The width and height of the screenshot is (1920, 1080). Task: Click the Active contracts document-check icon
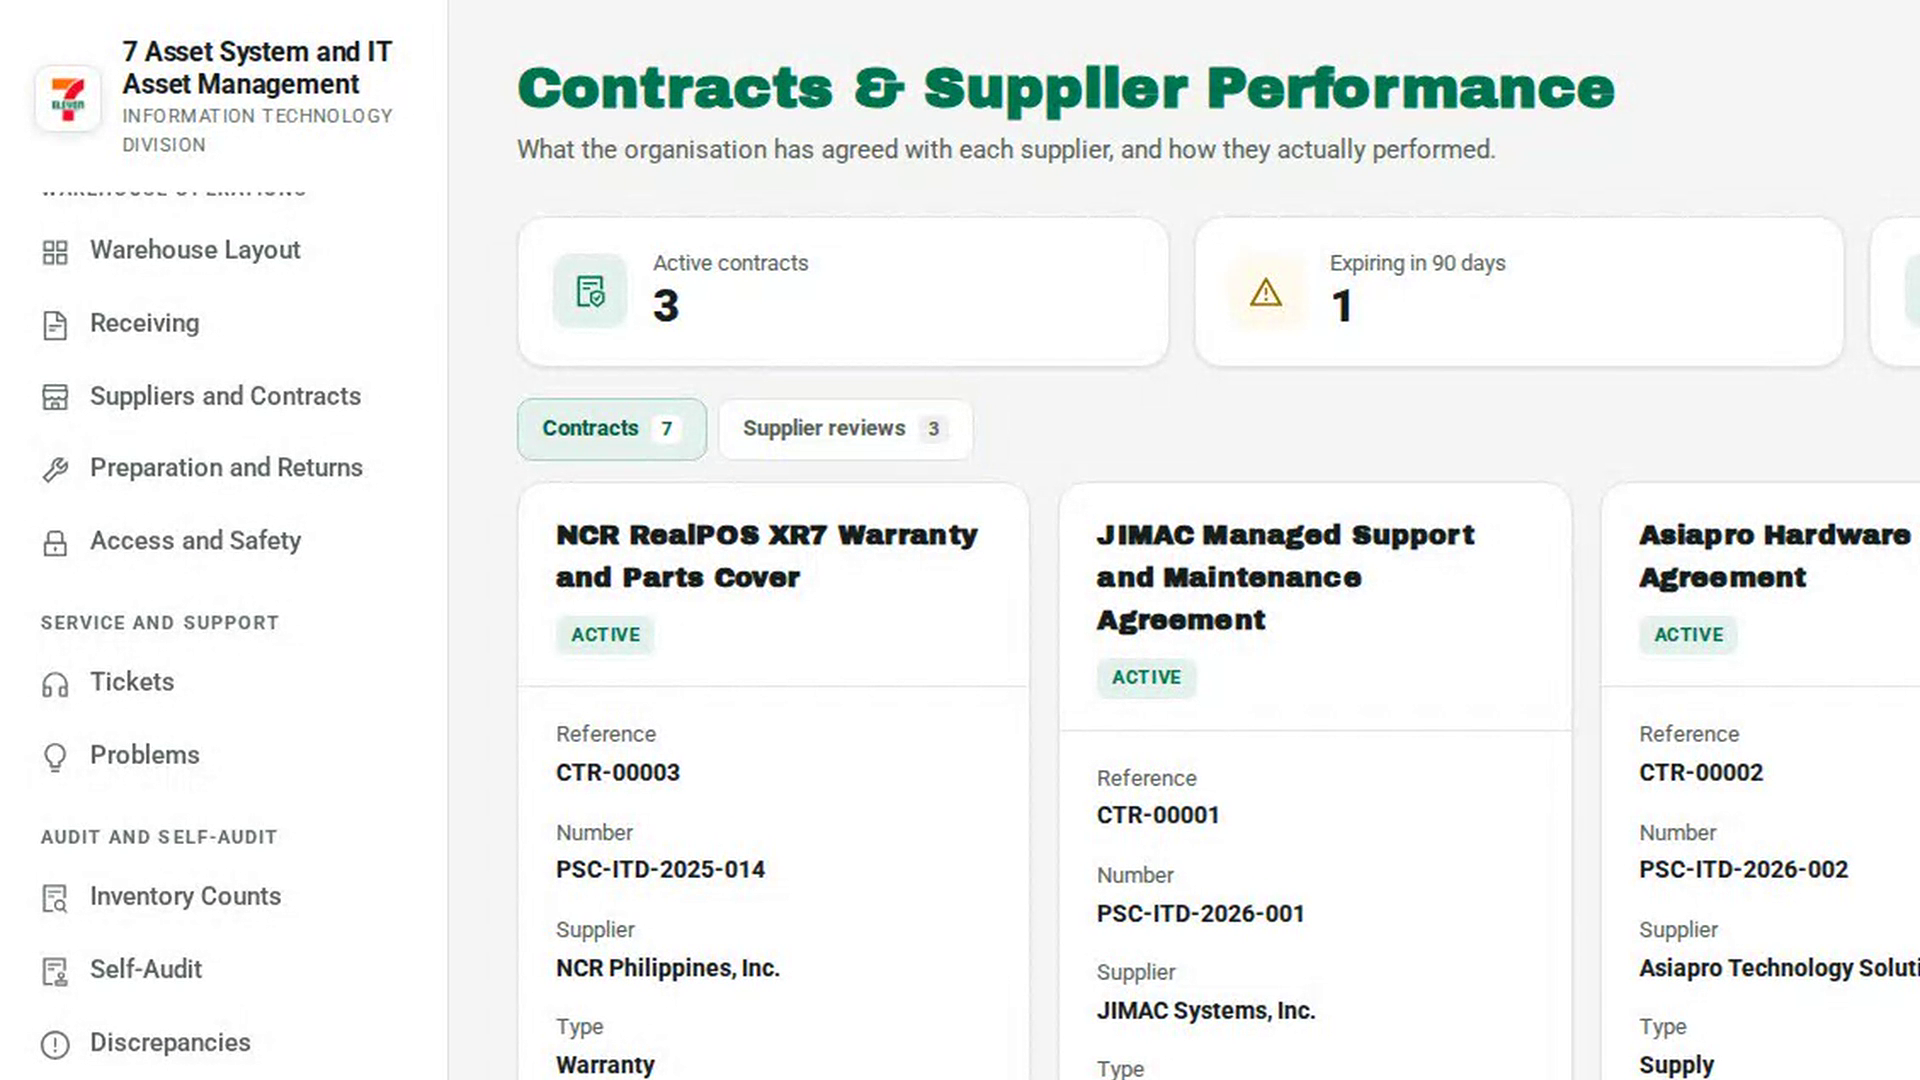tap(590, 291)
